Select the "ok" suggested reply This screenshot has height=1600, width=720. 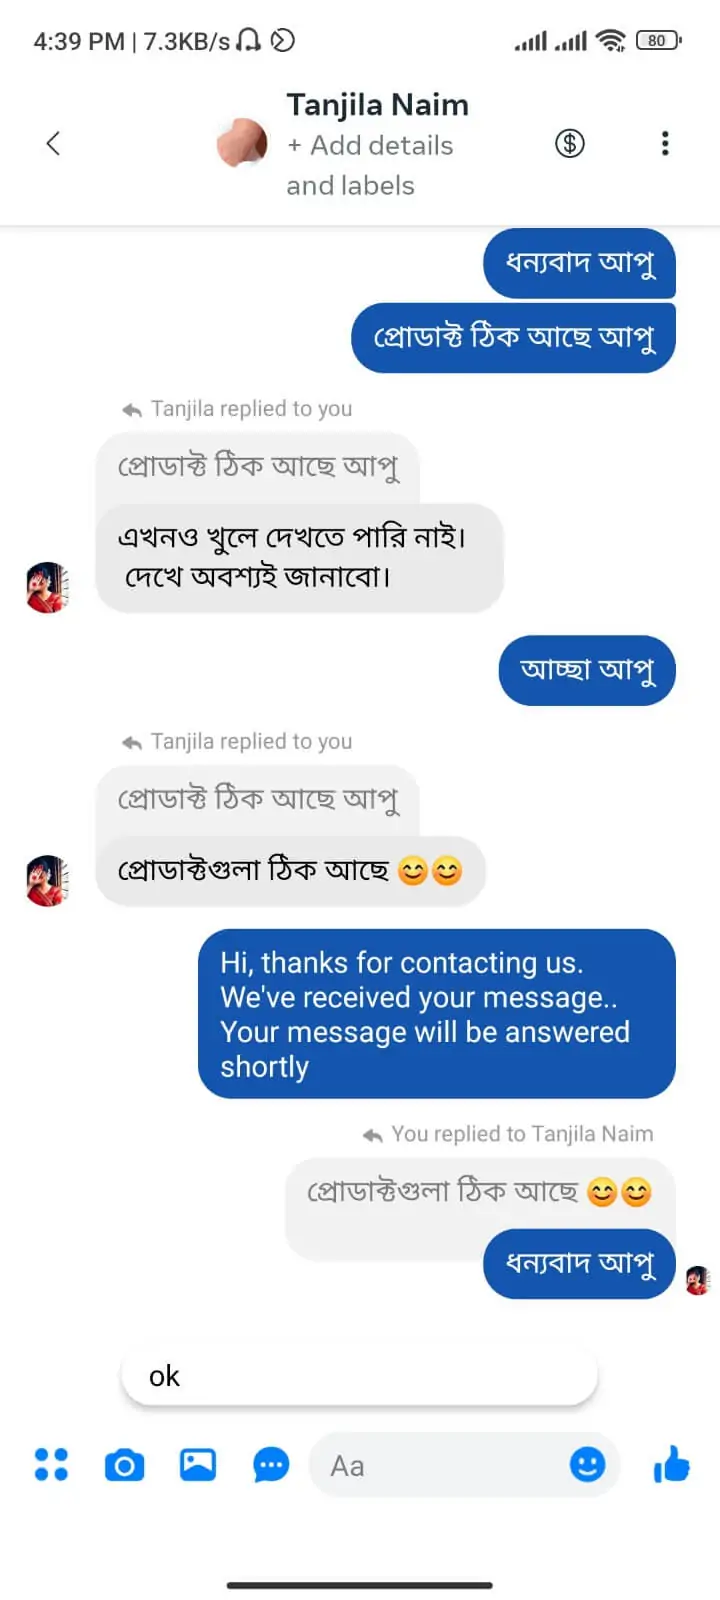(x=359, y=1376)
